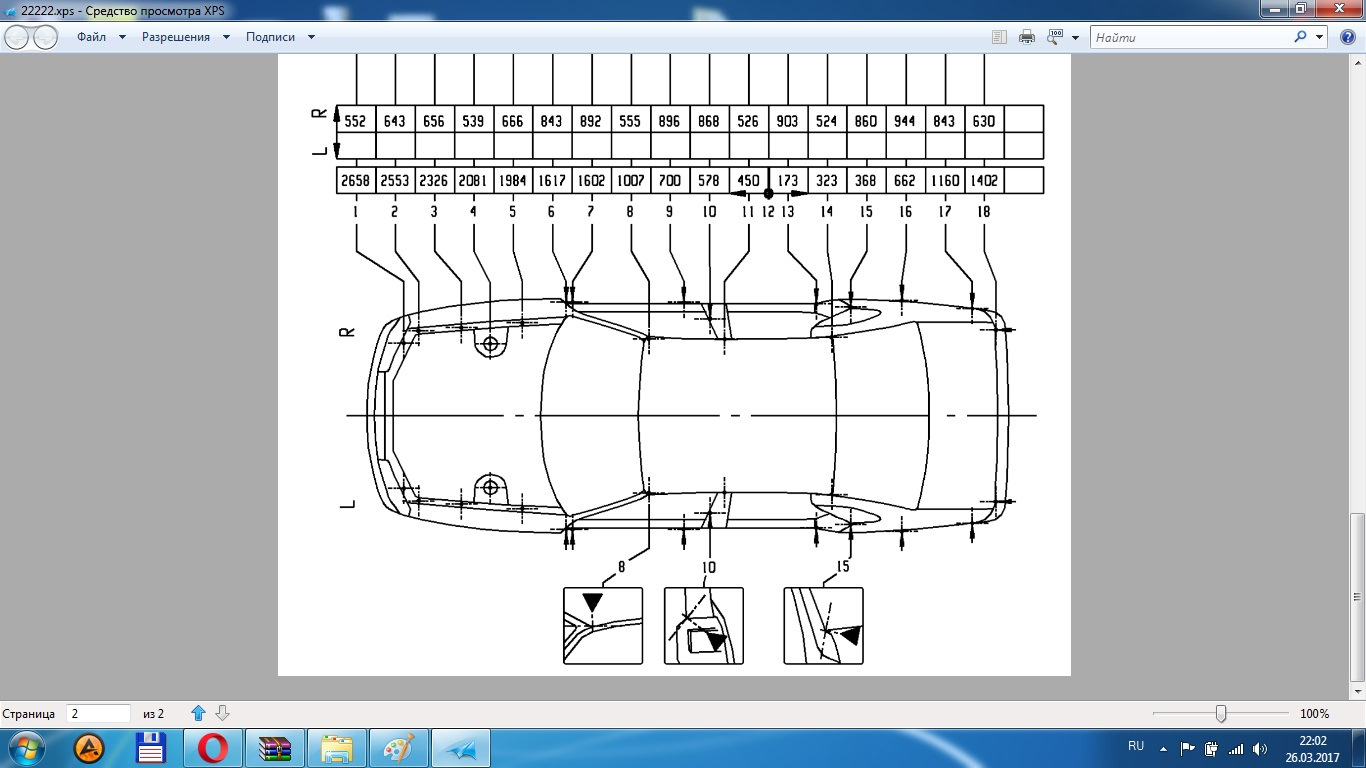This screenshot has height=768, width=1366.
Task: Click the table cell showing 552
Action: [x=357, y=120]
